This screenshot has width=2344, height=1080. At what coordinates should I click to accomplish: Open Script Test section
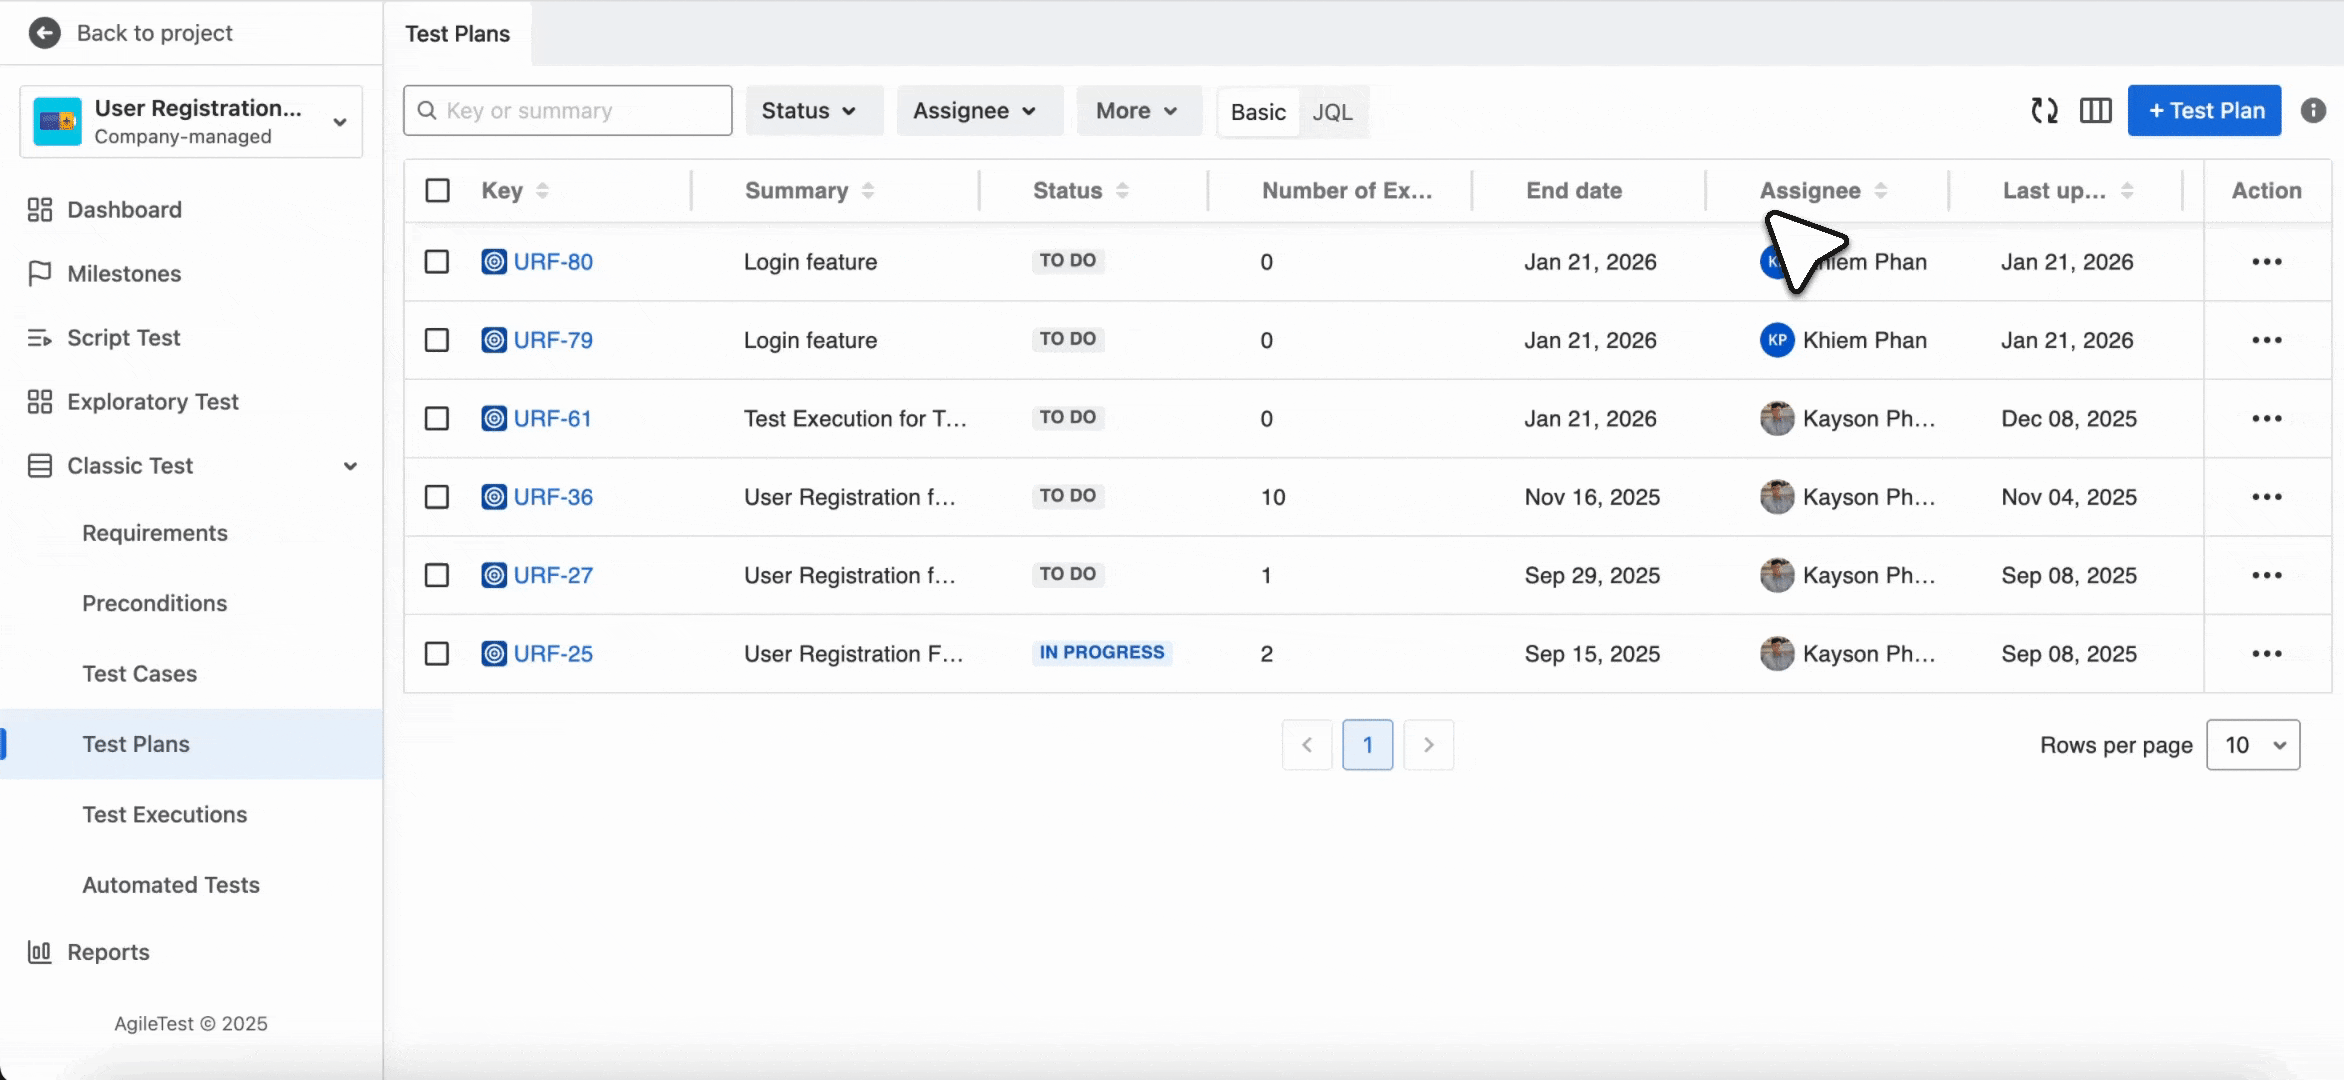click(122, 337)
